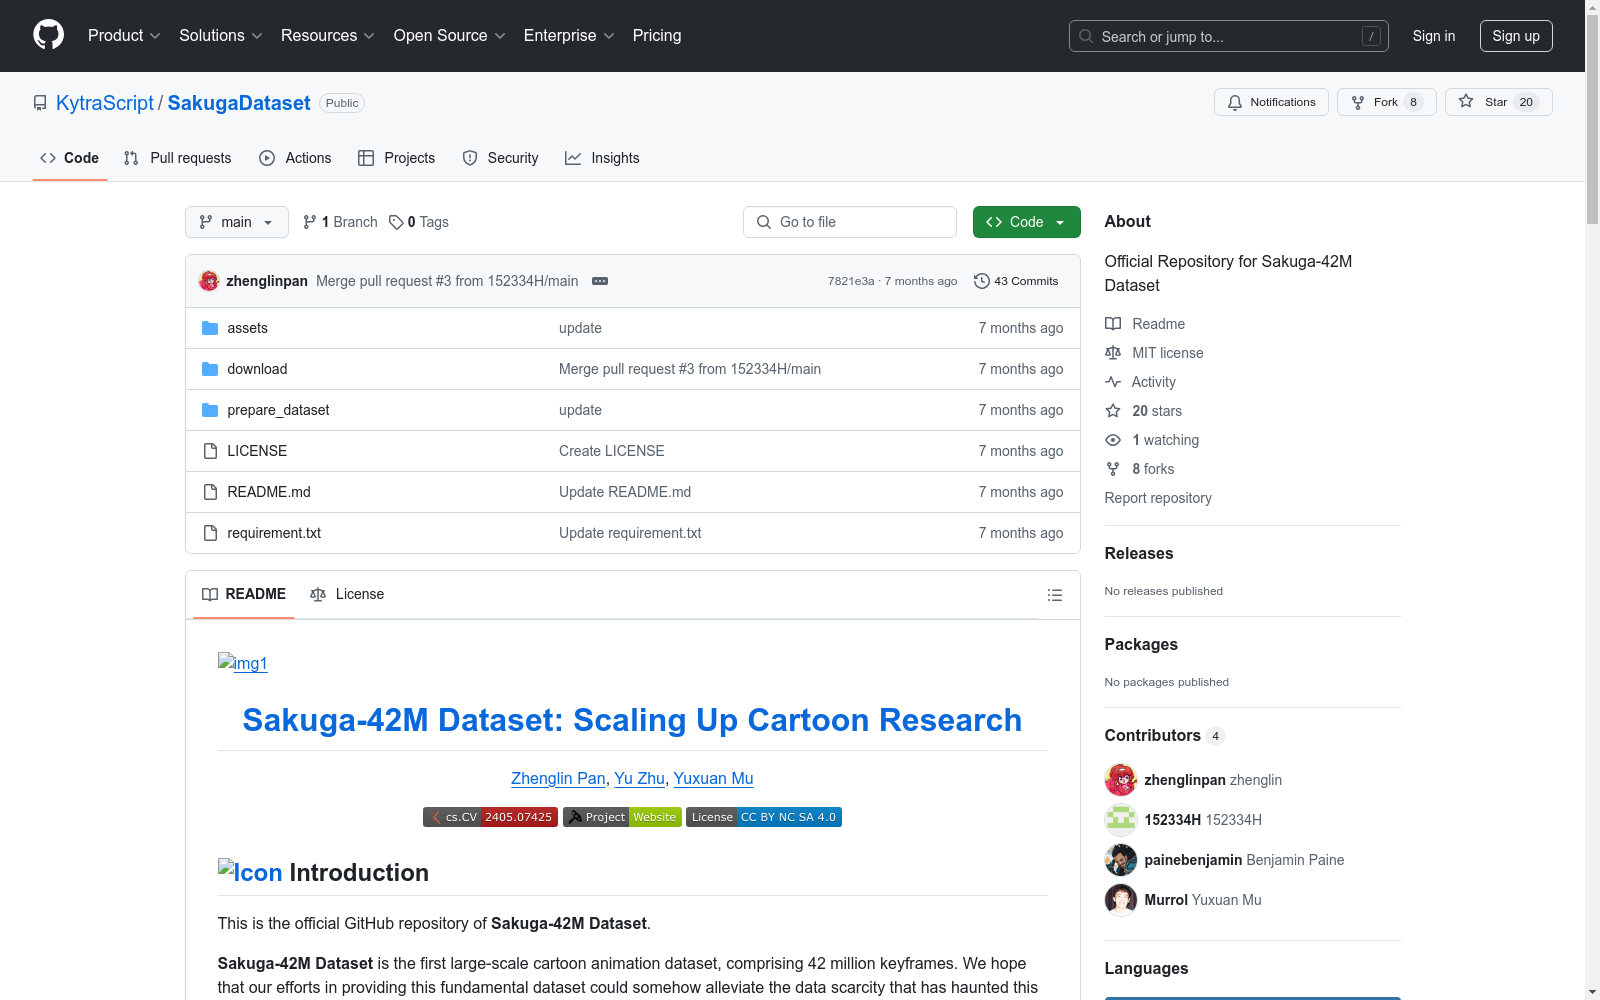Open painebenjamin contributor avatar
Image resolution: width=1600 pixels, height=1000 pixels.
pyautogui.click(x=1121, y=860)
